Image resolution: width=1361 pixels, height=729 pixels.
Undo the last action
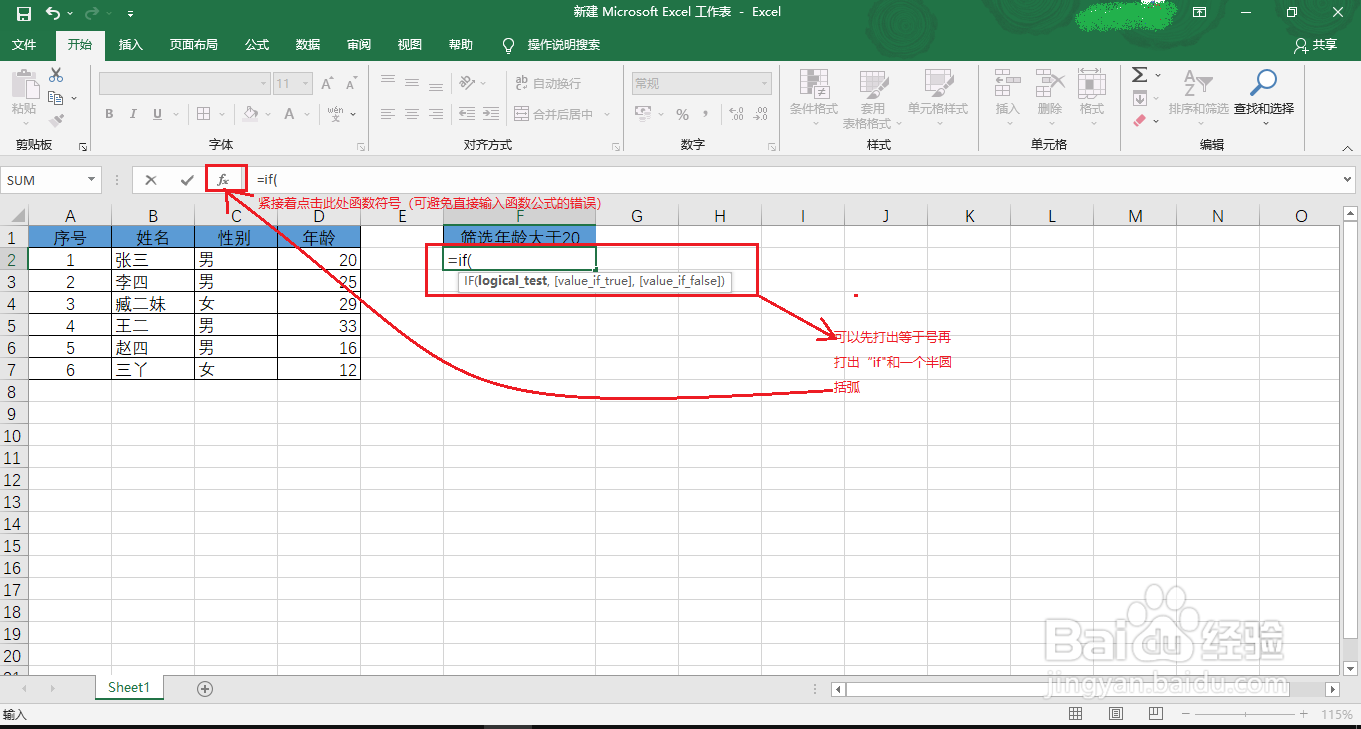tap(53, 13)
